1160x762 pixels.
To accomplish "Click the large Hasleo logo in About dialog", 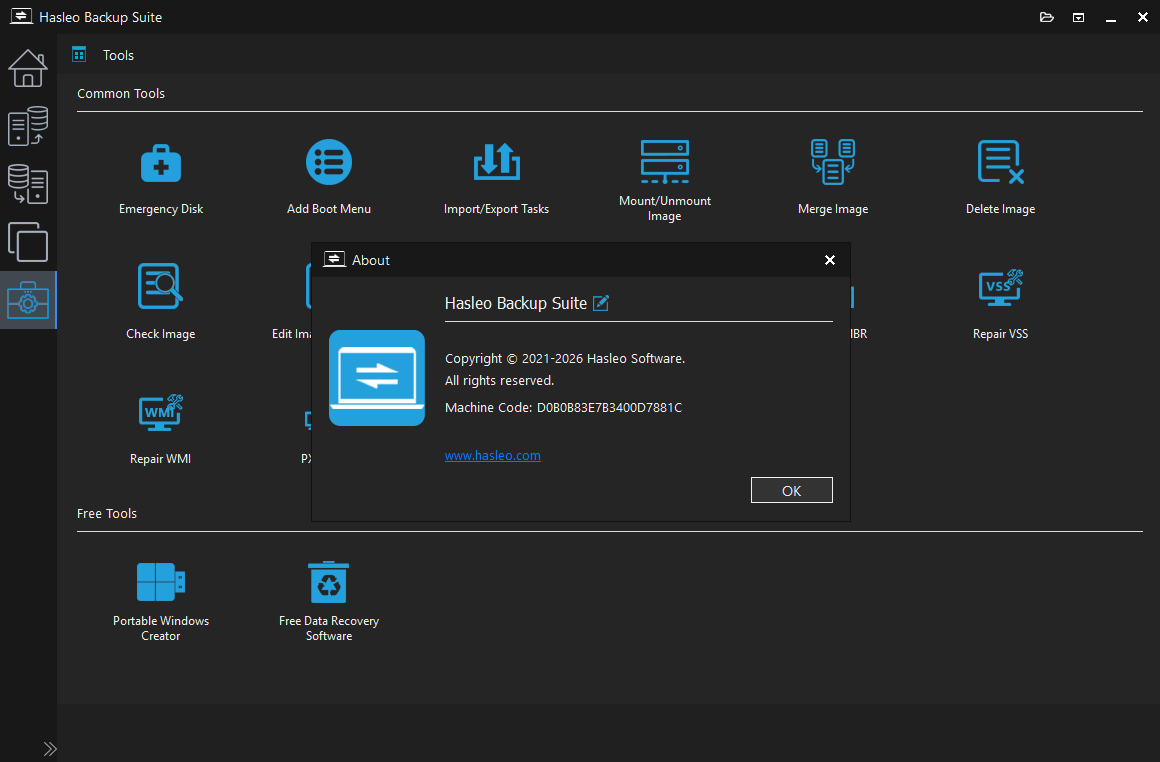I will click(x=377, y=378).
